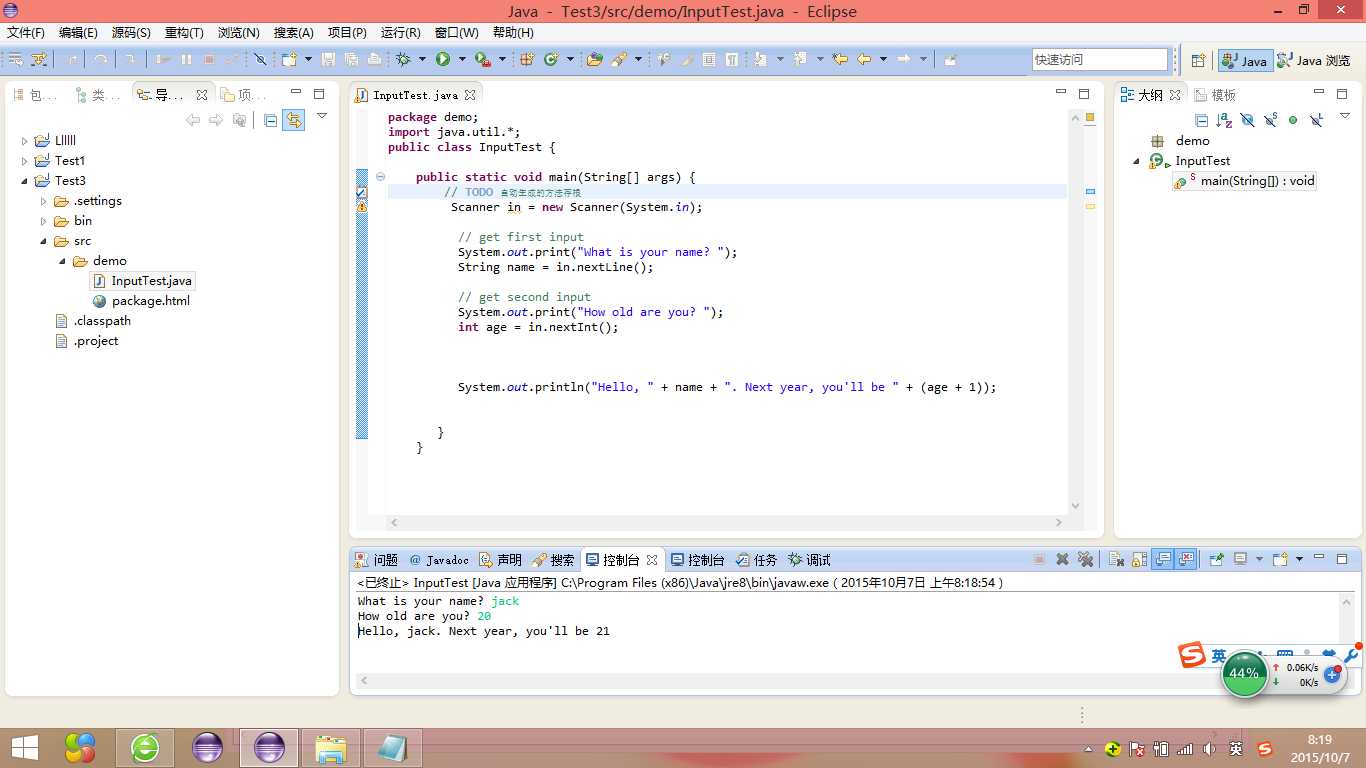The height and width of the screenshot is (768, 1366).
Task: Toggle show console when standard error changes
Action: tap(1186, 559)
